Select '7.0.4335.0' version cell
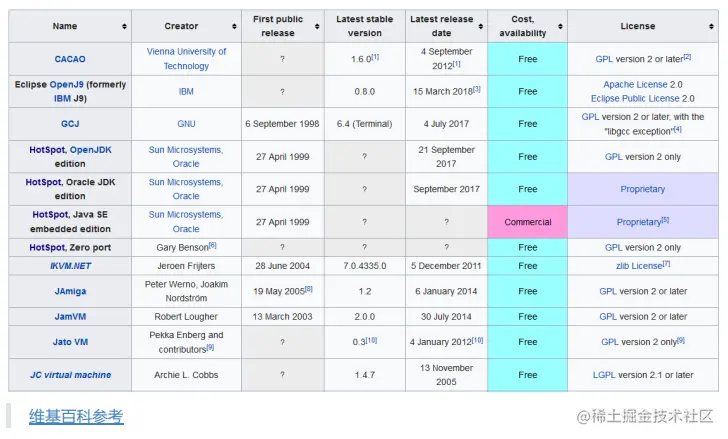Image resolution: width=728 pixels, height=439 pixels. point(364,266)
